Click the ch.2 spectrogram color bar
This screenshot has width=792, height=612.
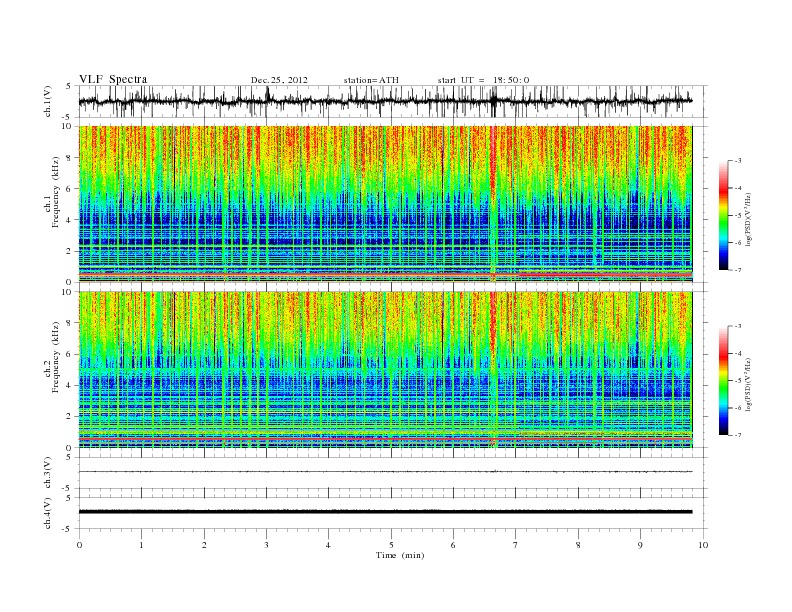pos(724,380)
